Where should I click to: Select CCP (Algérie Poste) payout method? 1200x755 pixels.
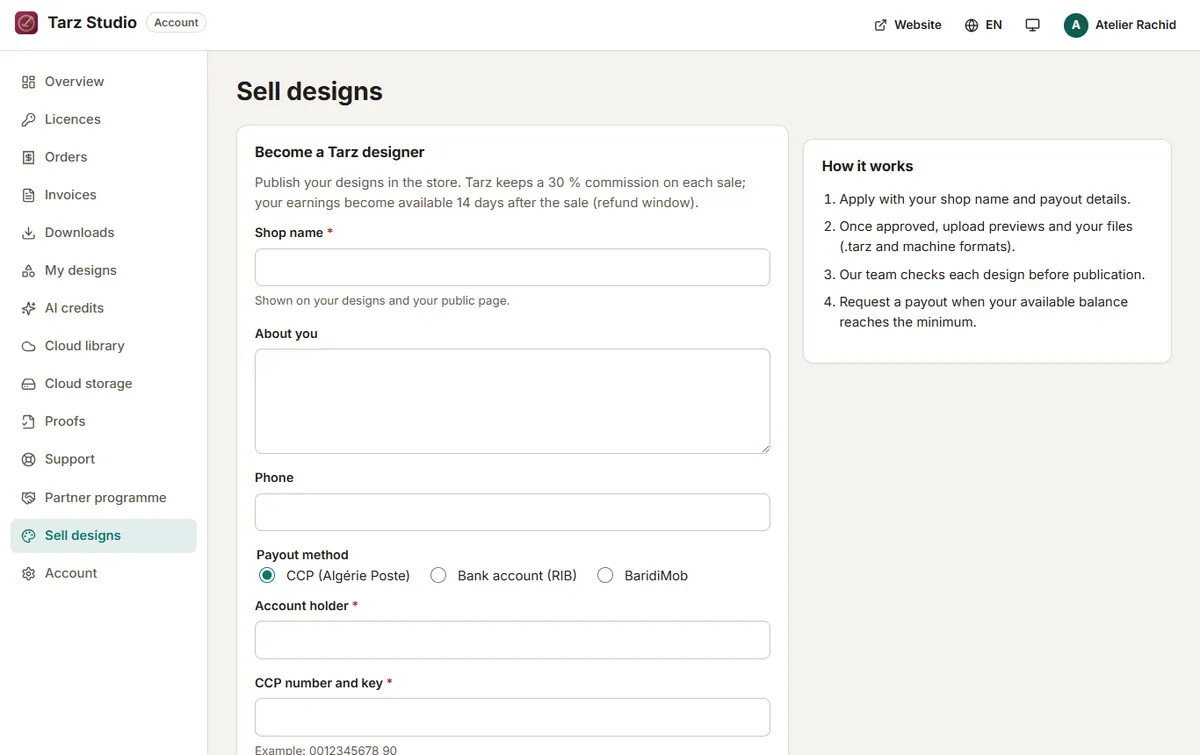coord(267,575)
